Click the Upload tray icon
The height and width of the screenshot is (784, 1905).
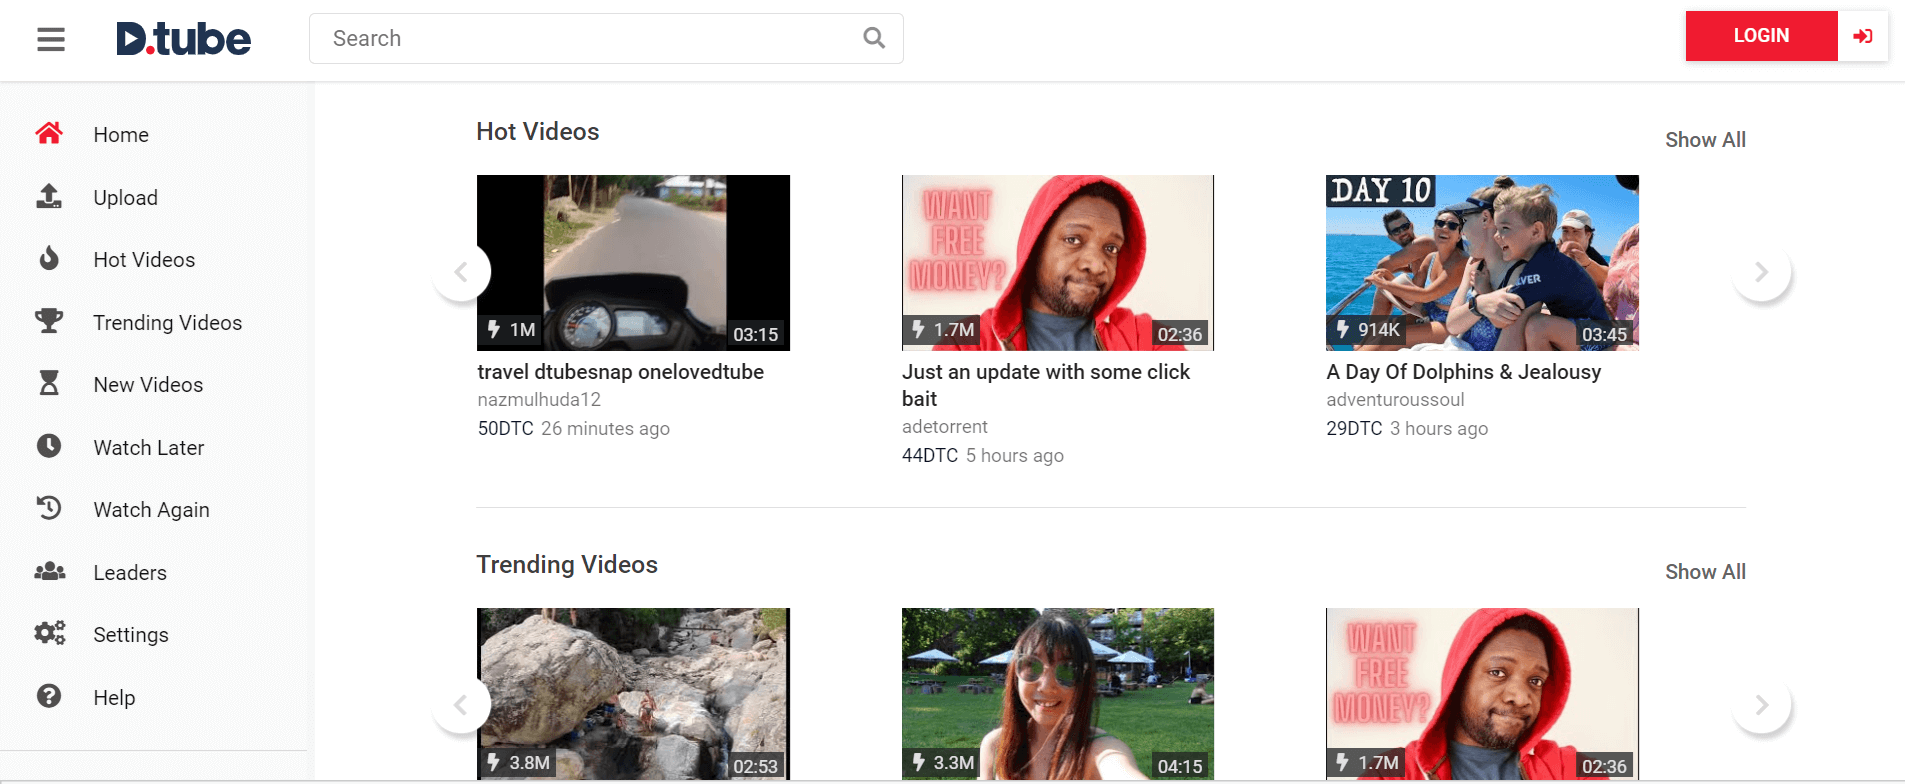[49, 196]
